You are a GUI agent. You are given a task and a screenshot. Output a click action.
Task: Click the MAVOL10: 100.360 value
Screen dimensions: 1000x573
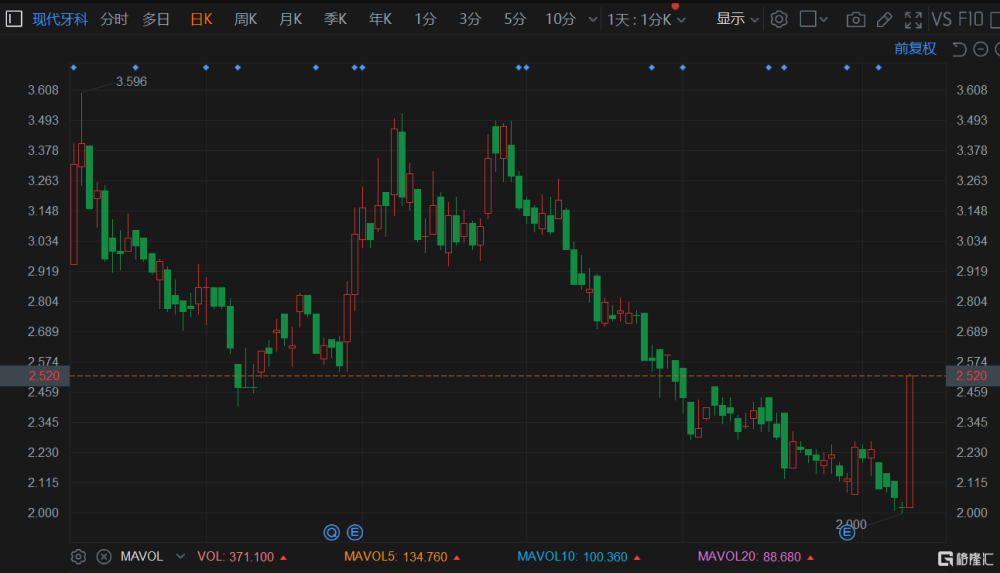pyautogui.click(x=578, y=556)
